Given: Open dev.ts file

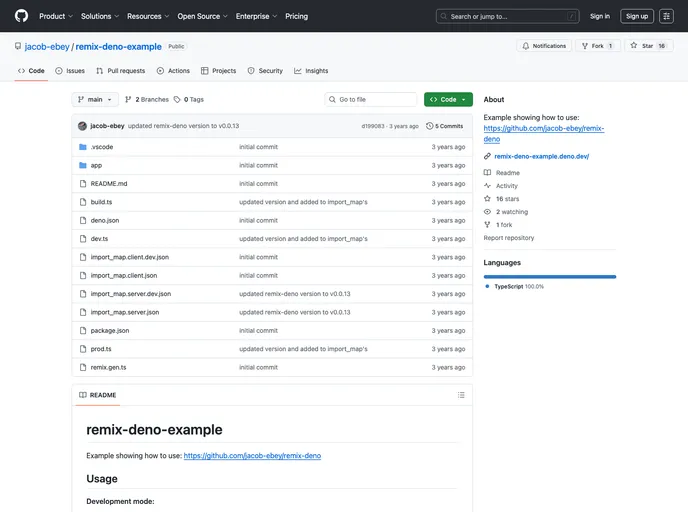Looking at the screenshot, I should tap(99, 239).
